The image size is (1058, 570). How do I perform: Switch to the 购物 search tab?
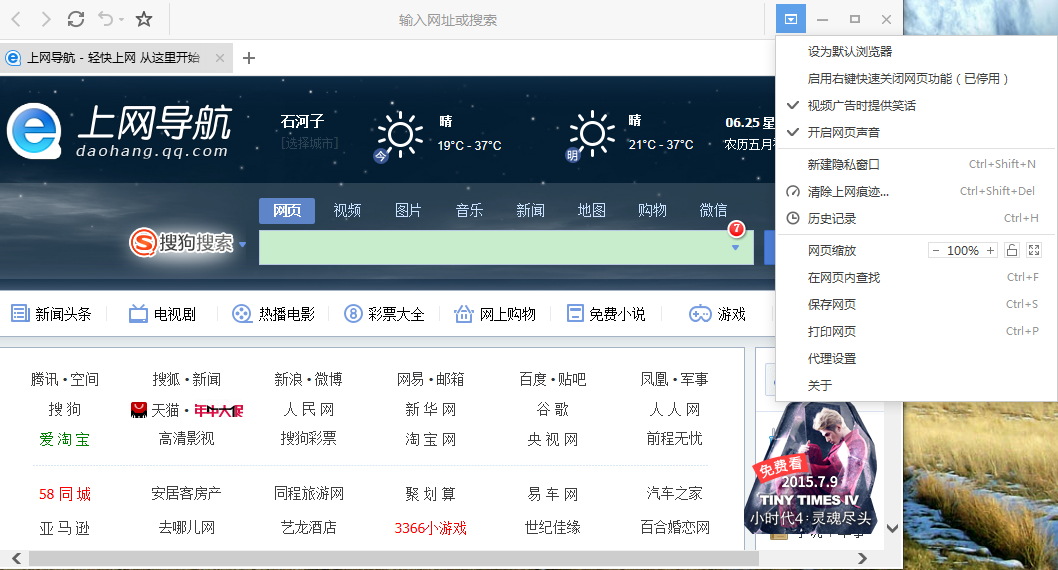652,210
